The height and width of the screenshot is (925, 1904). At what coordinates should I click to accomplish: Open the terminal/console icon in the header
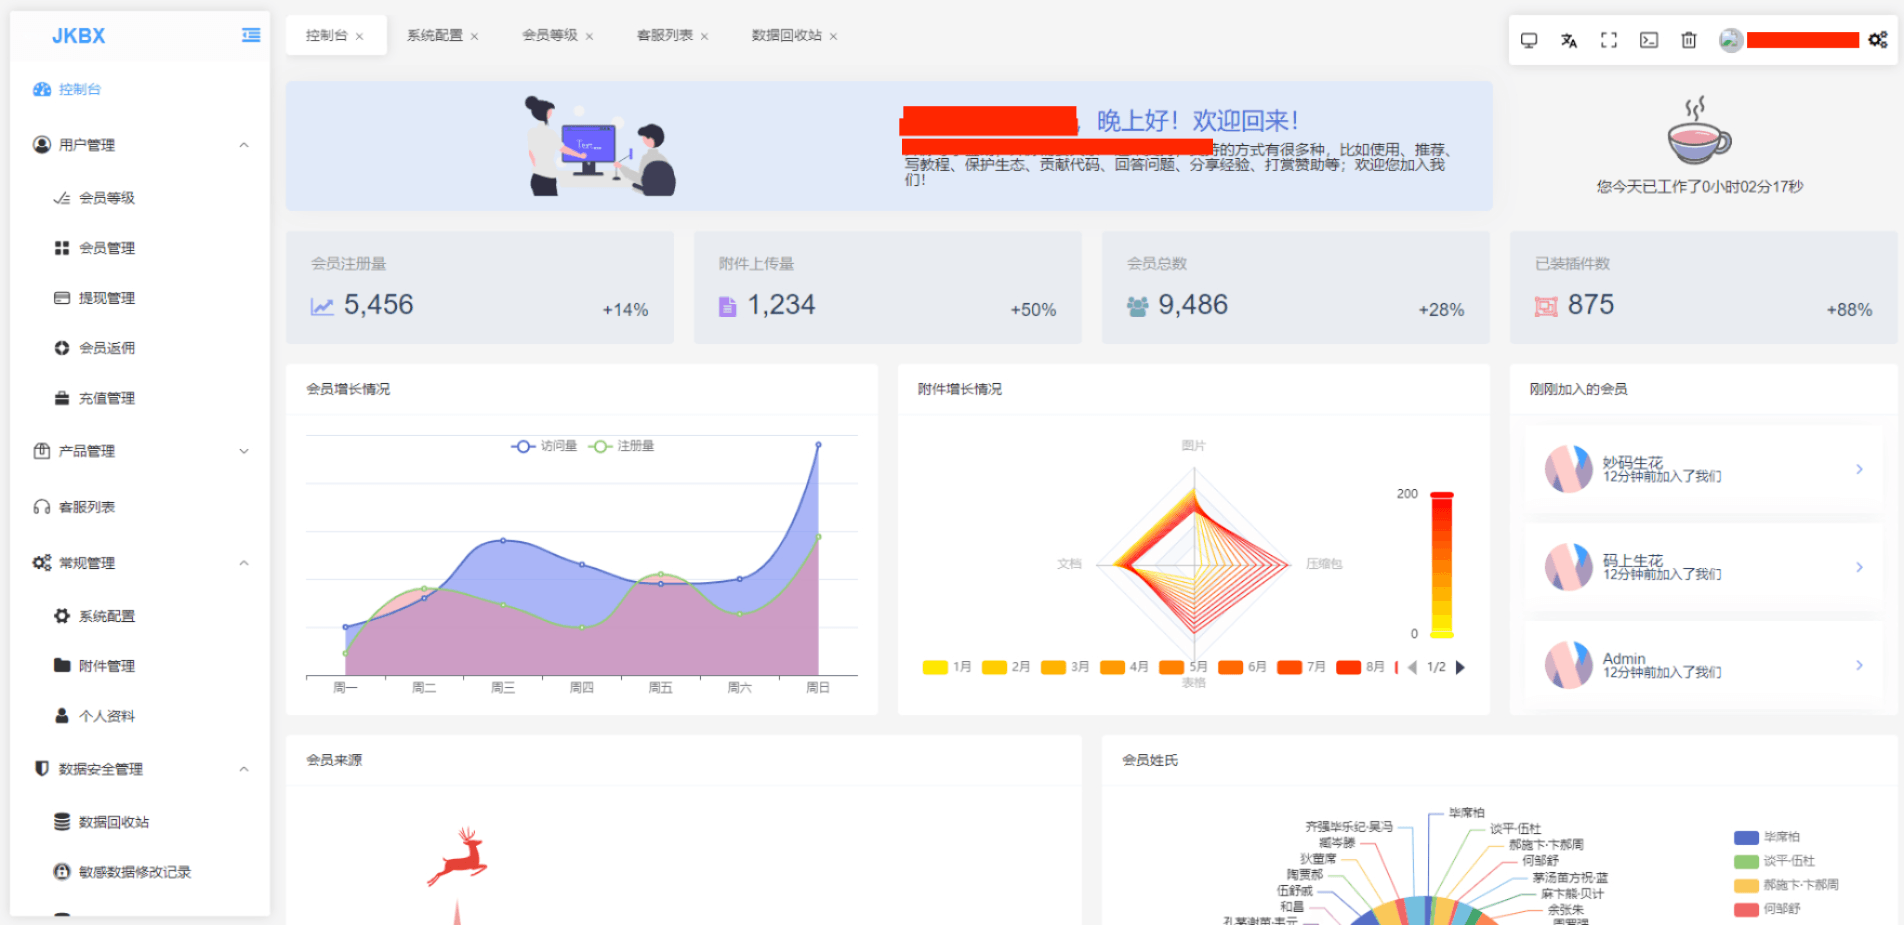(x=1648, y=40)
